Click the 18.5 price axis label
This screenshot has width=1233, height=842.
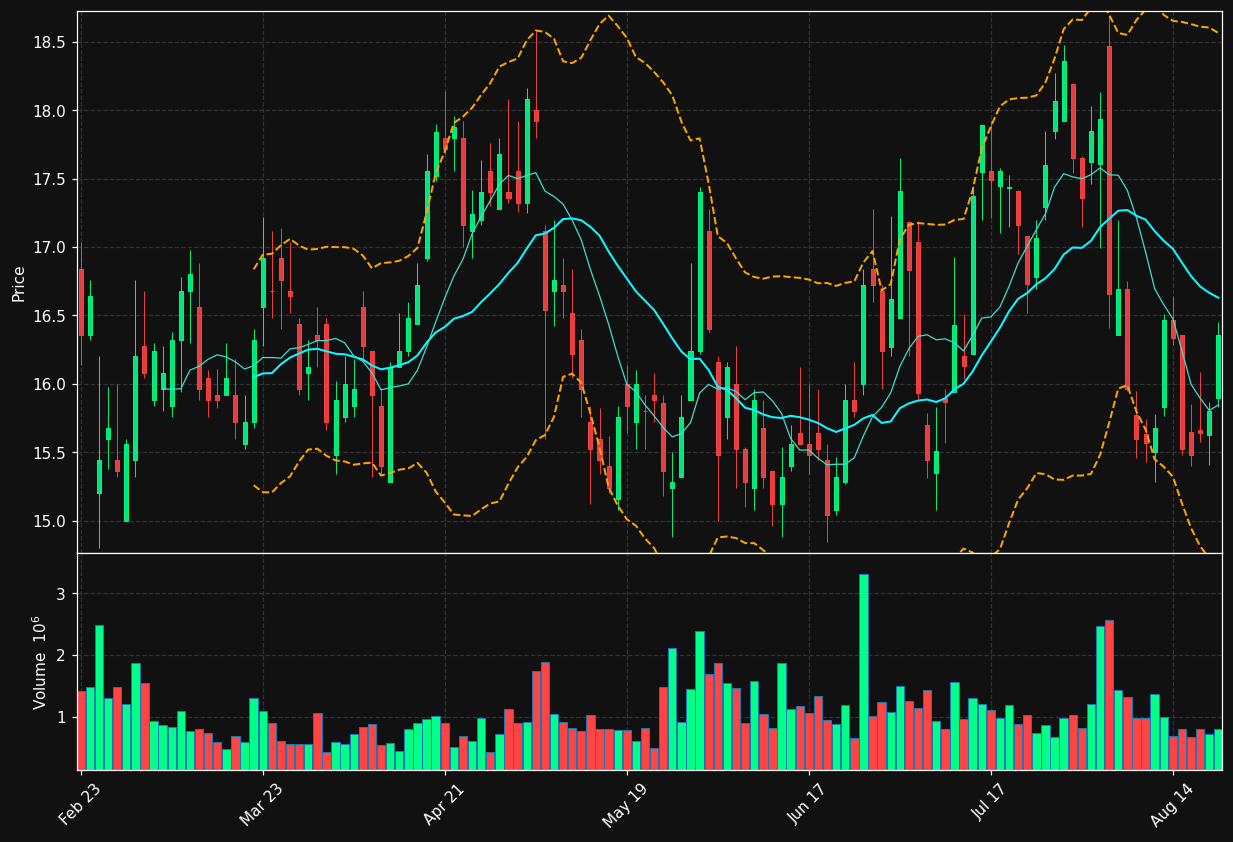tap(50, 43)
